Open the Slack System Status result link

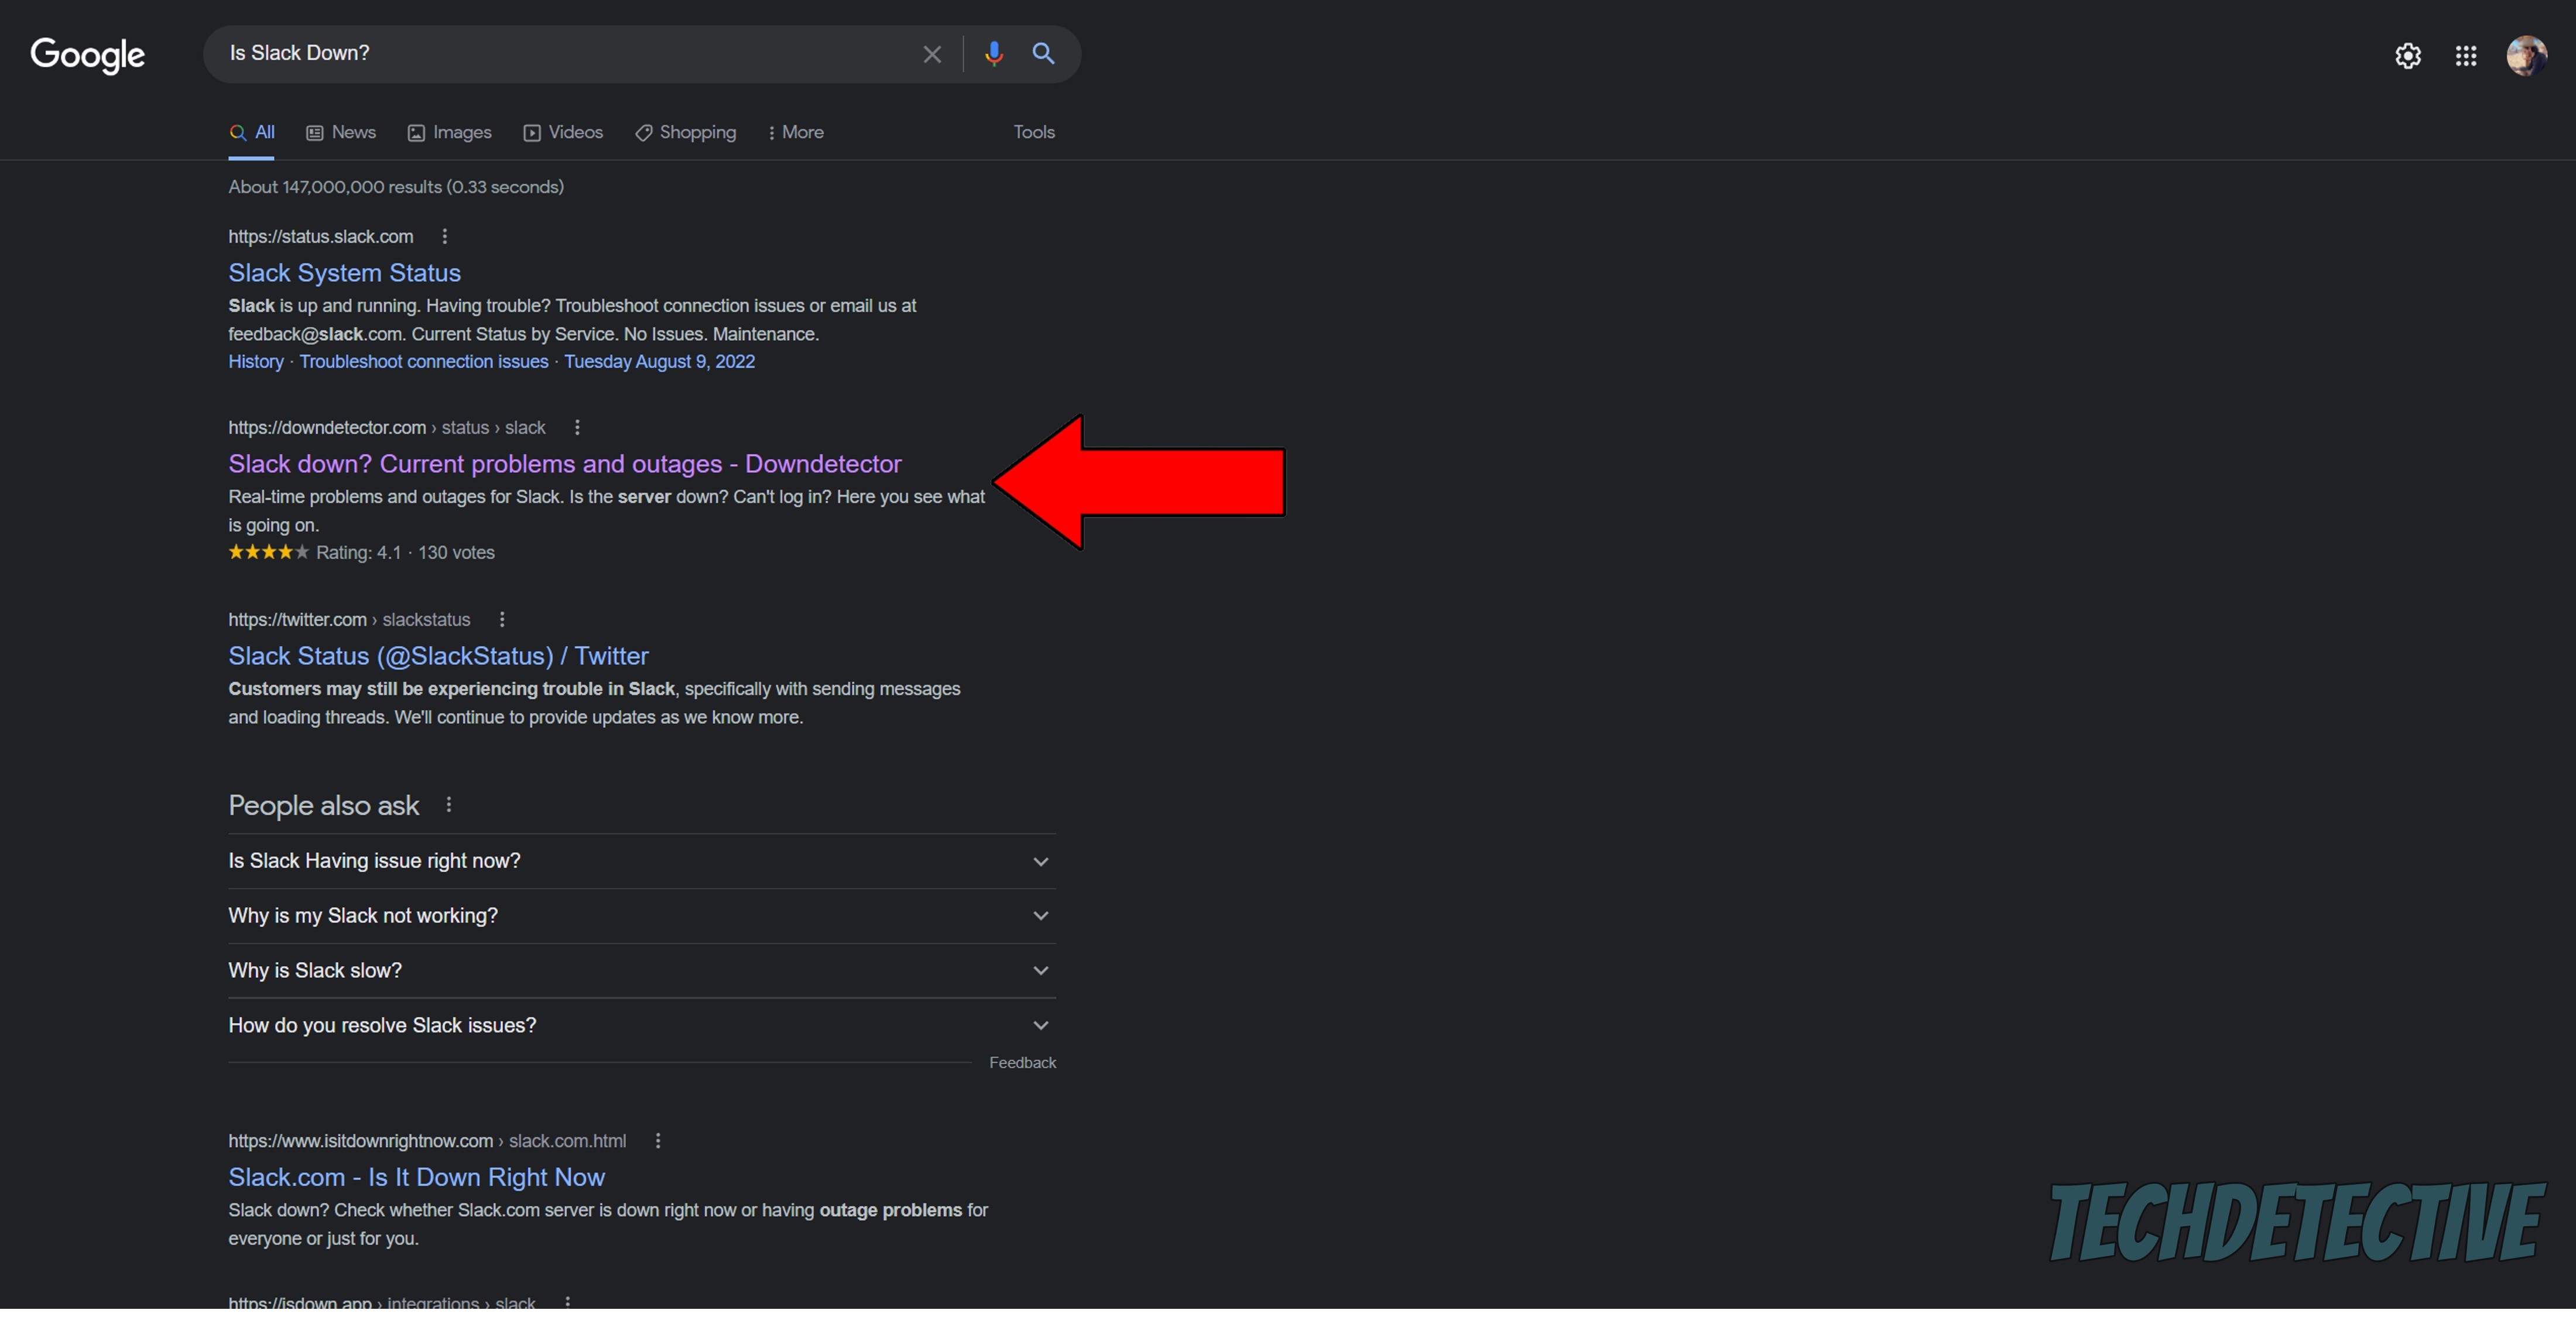(344, 273)
